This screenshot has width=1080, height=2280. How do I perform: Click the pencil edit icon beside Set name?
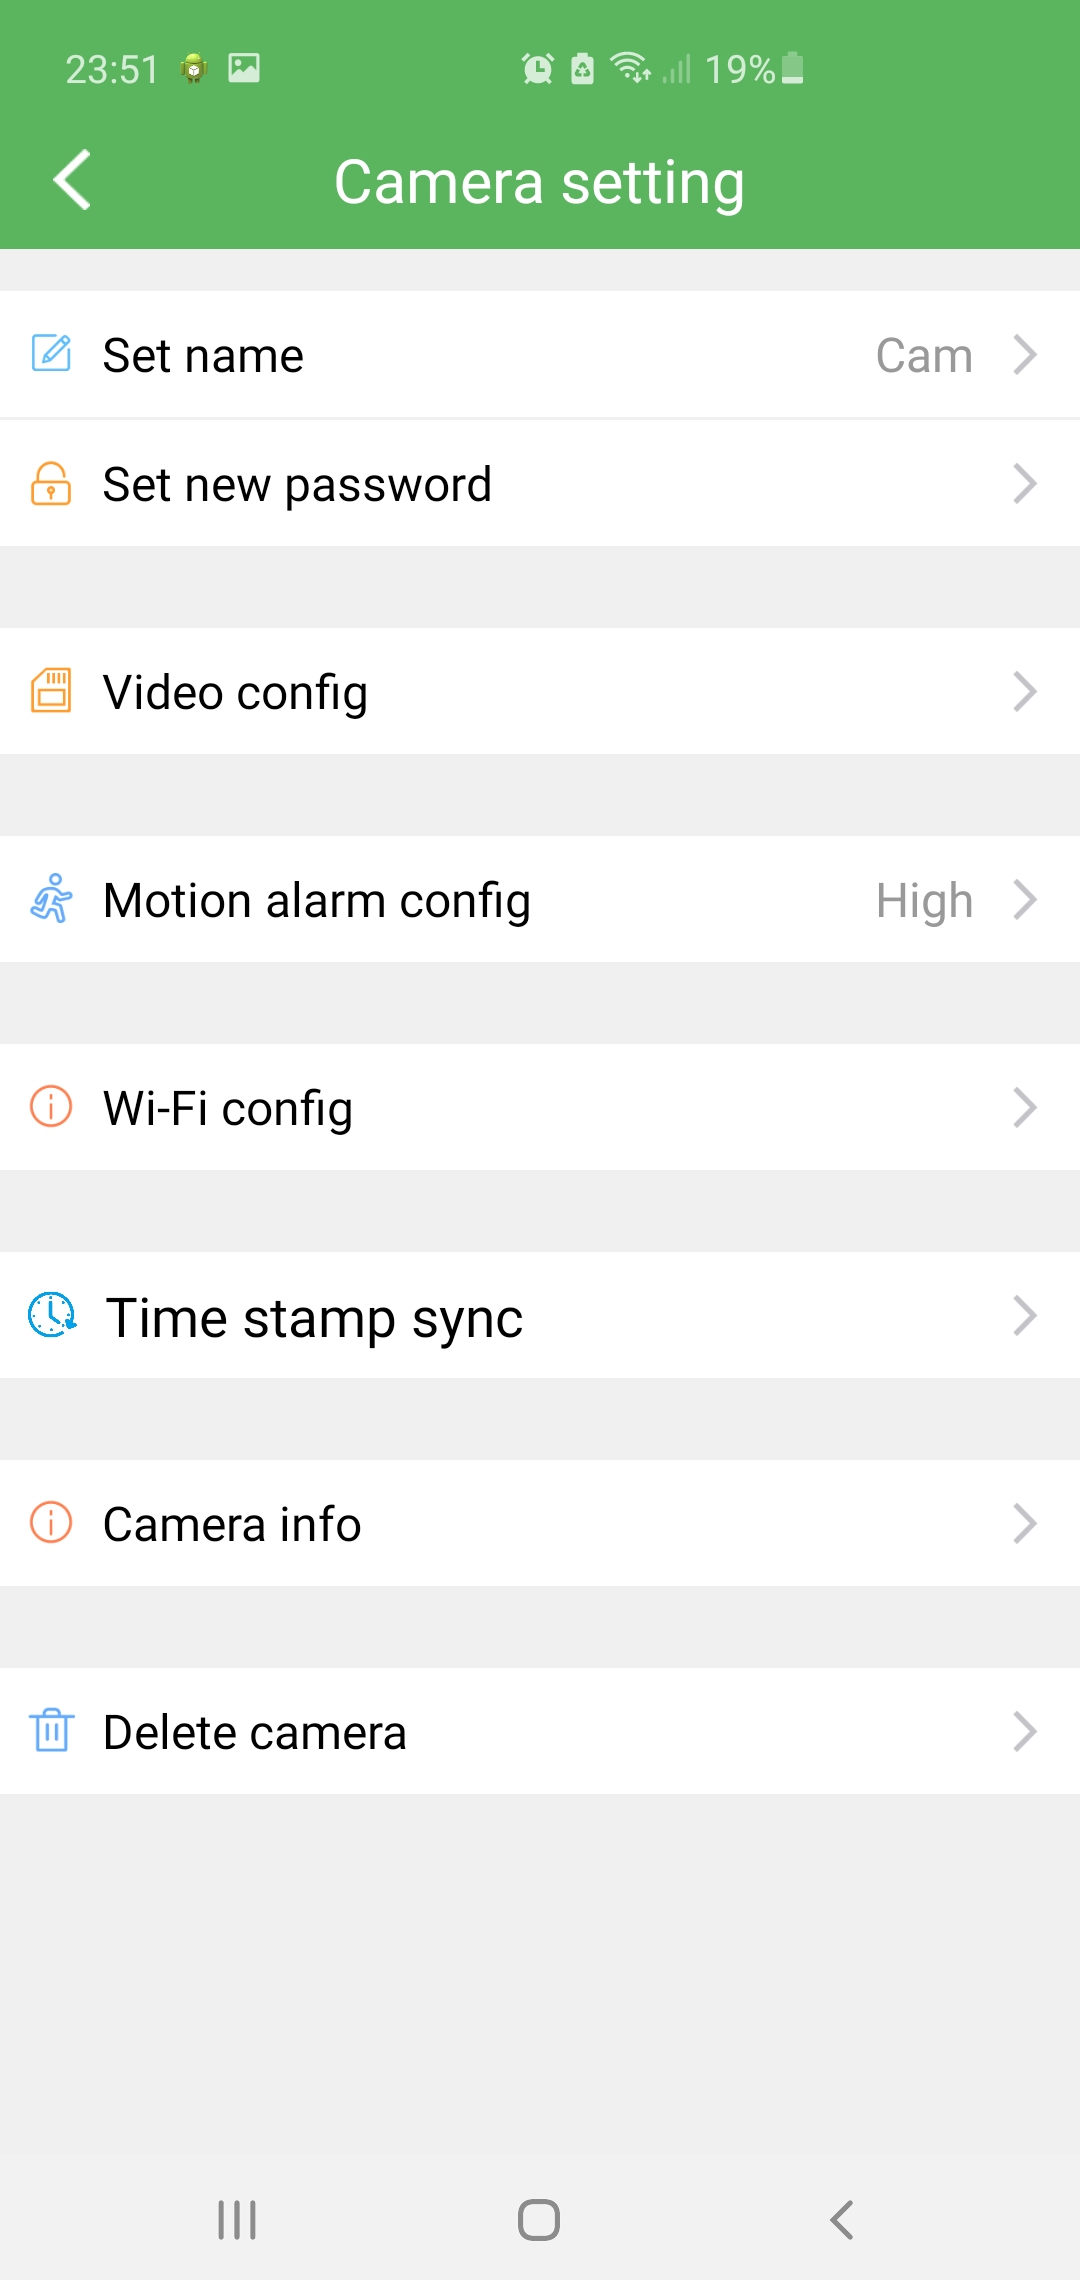coord(51,354)
